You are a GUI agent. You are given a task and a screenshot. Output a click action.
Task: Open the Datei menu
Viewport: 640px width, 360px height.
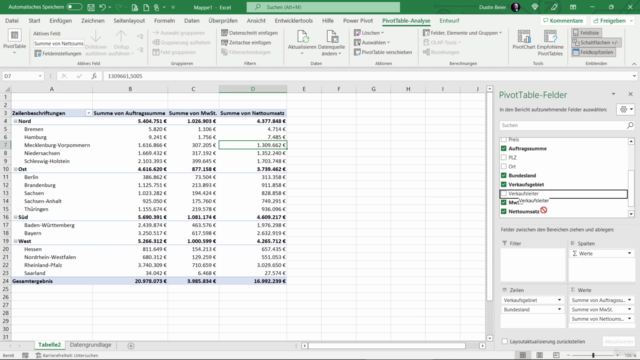pos(12,20)
